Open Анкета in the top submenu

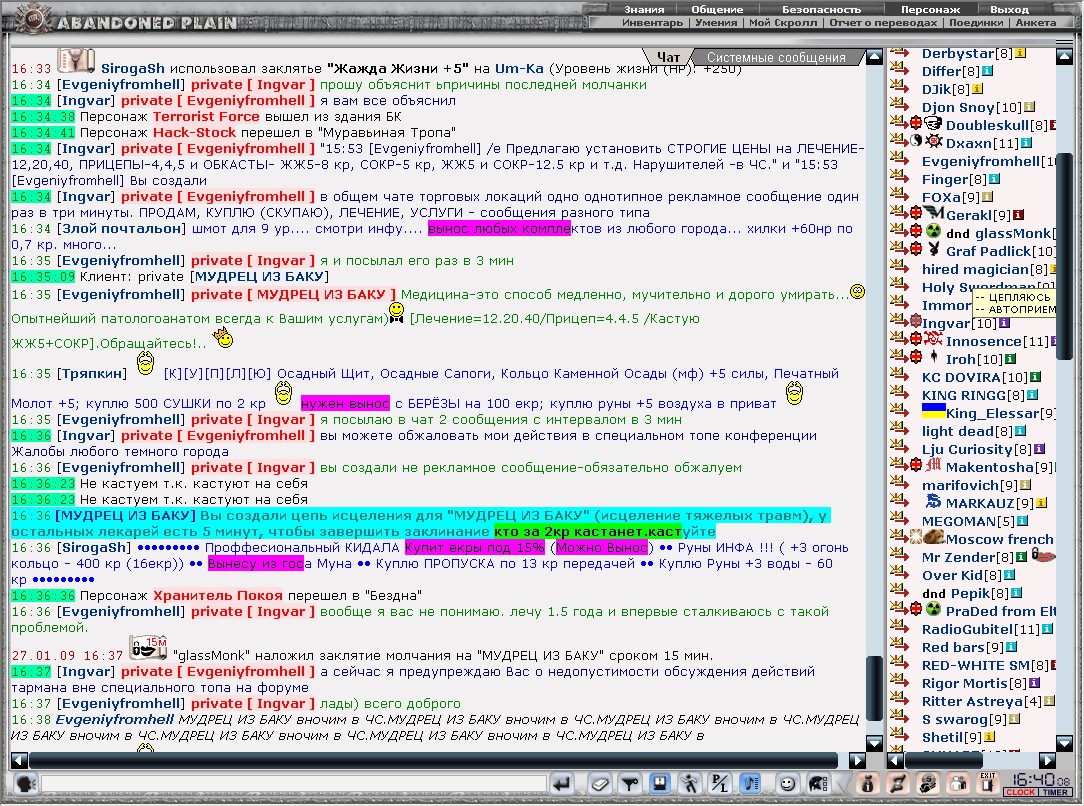pos(1036,23)
